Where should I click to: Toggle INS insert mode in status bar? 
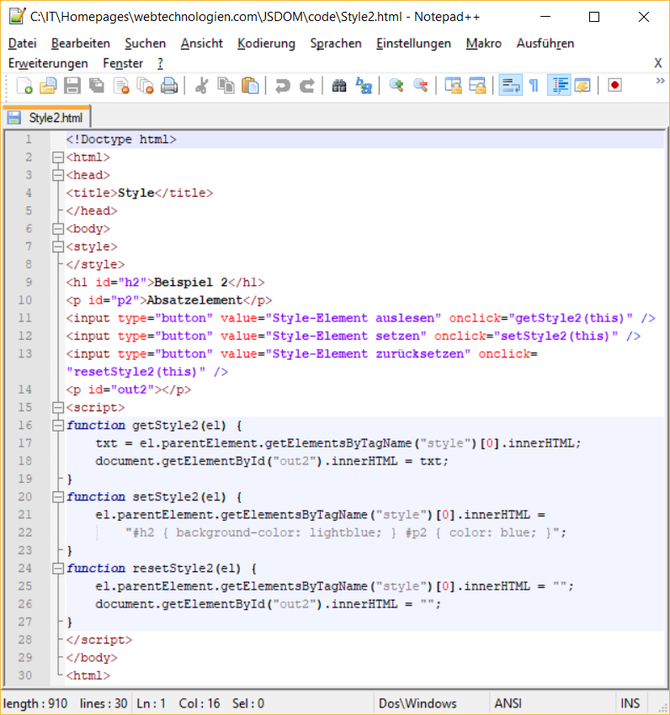[x=630, y=703]
